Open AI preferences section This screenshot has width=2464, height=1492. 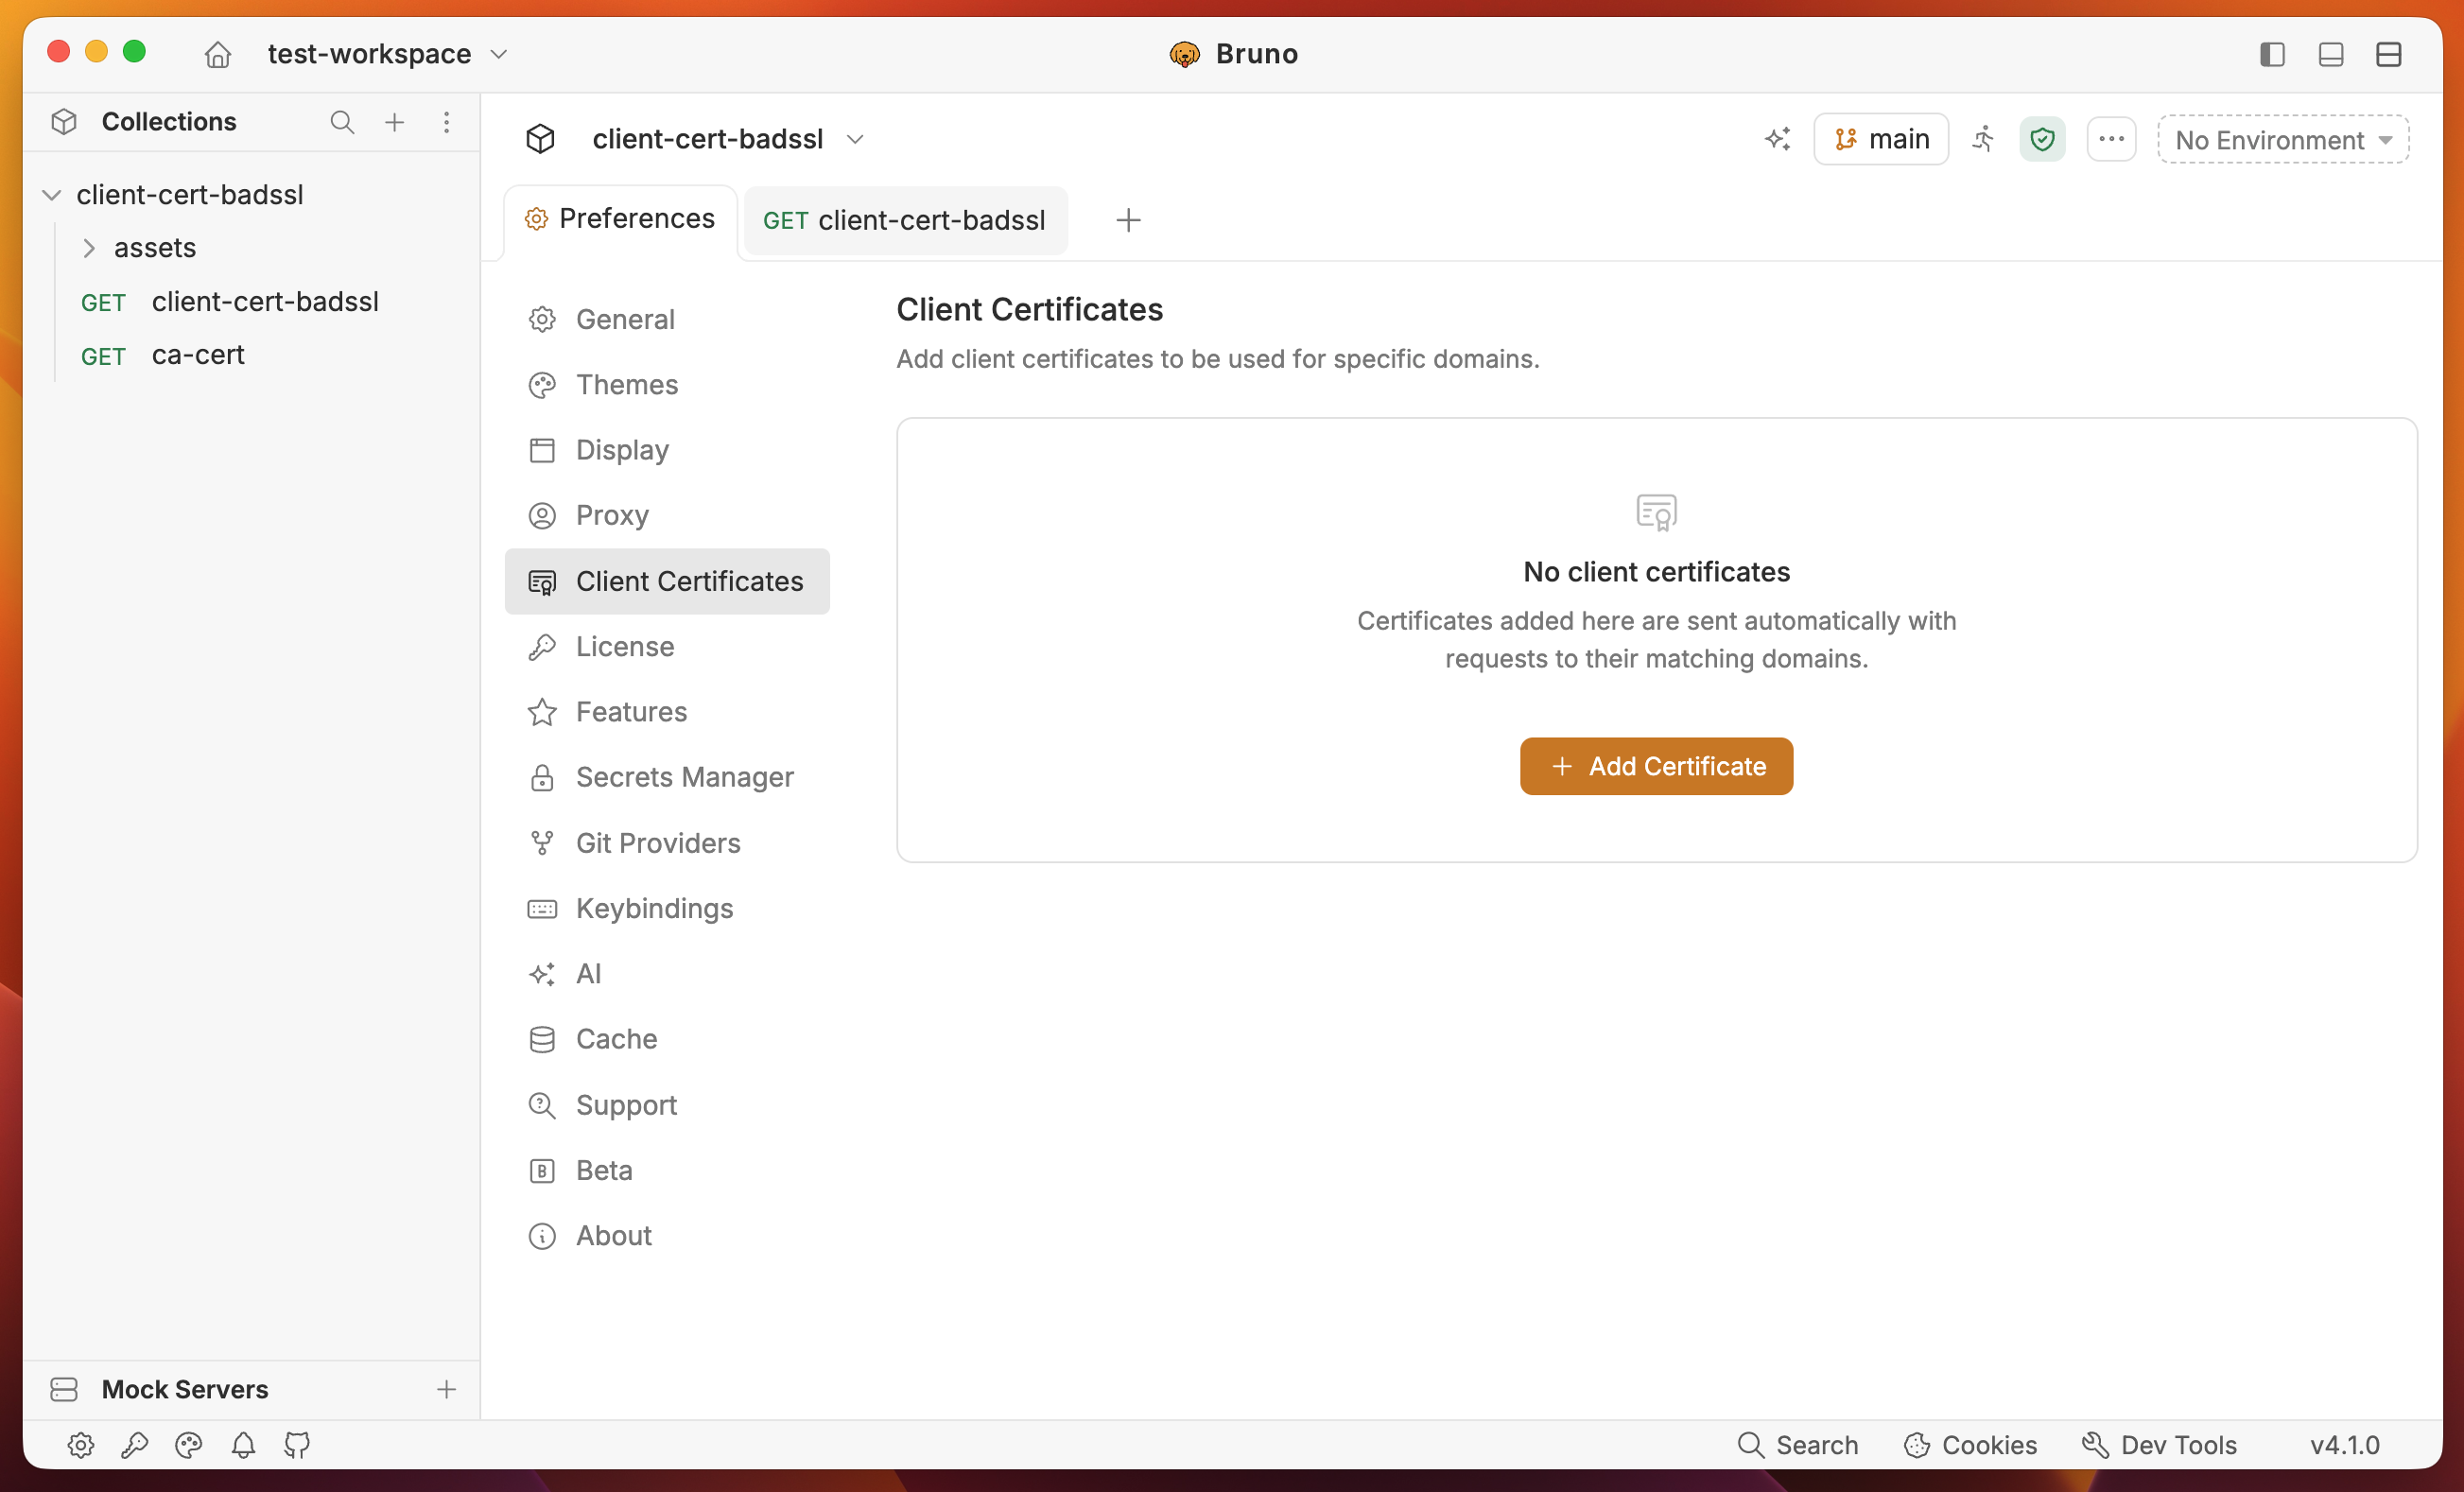click(x=667, y=974)
